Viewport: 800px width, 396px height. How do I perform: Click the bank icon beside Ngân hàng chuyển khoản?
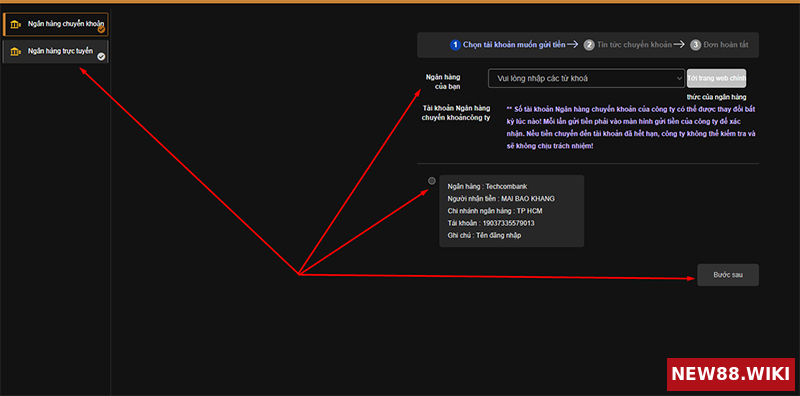[16, 24]
